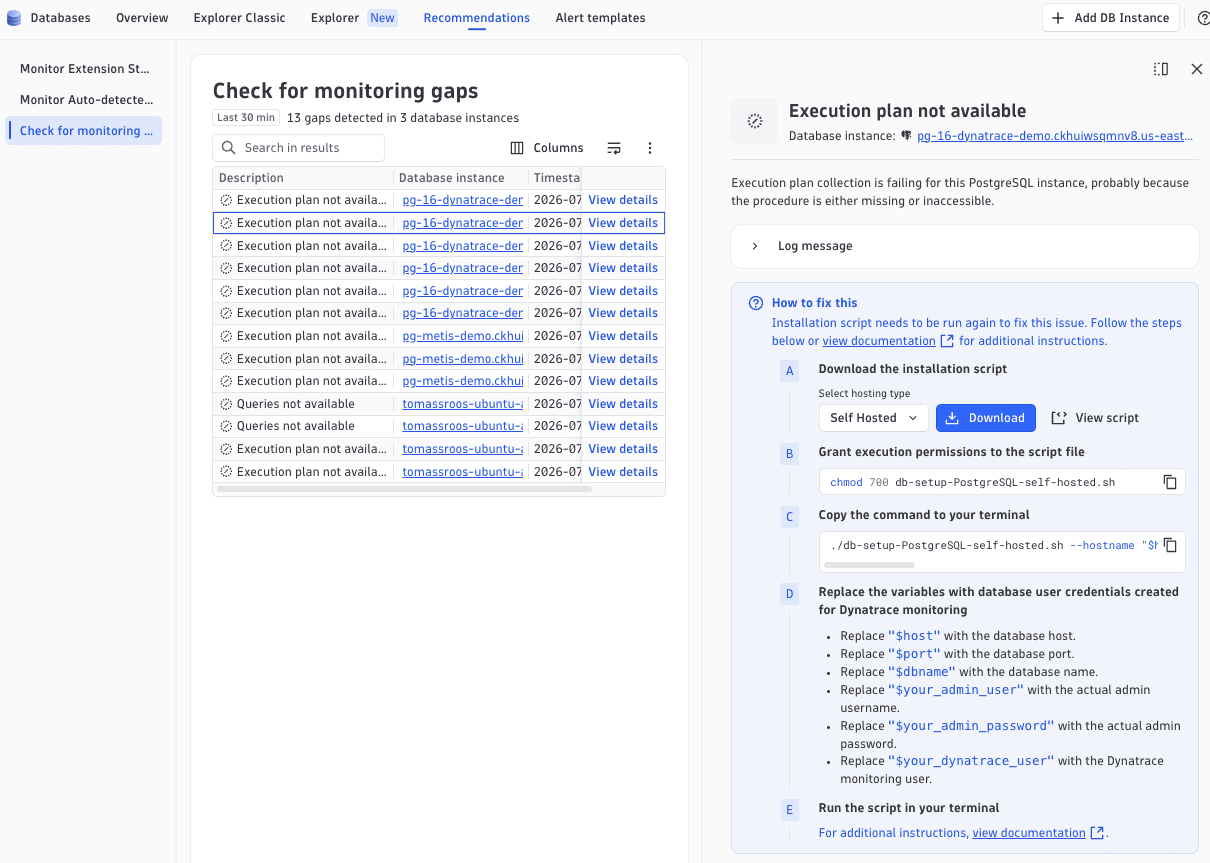View details for first Queries not available row
Image resolution: width=1210 pixels, height=863 pixels.
click(x=623, y=404)
